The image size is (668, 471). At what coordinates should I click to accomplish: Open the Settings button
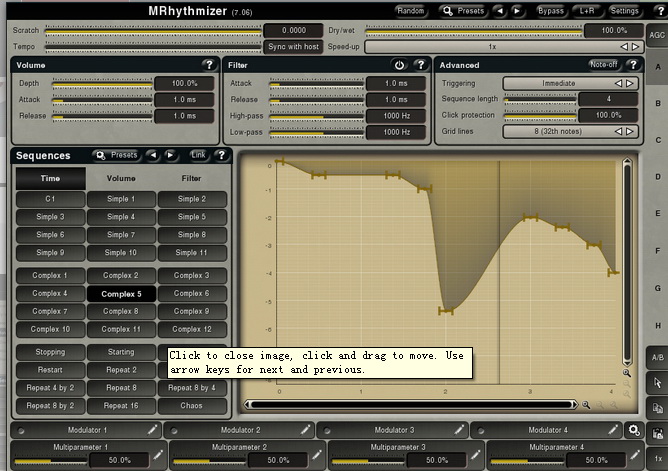point(624,11)
